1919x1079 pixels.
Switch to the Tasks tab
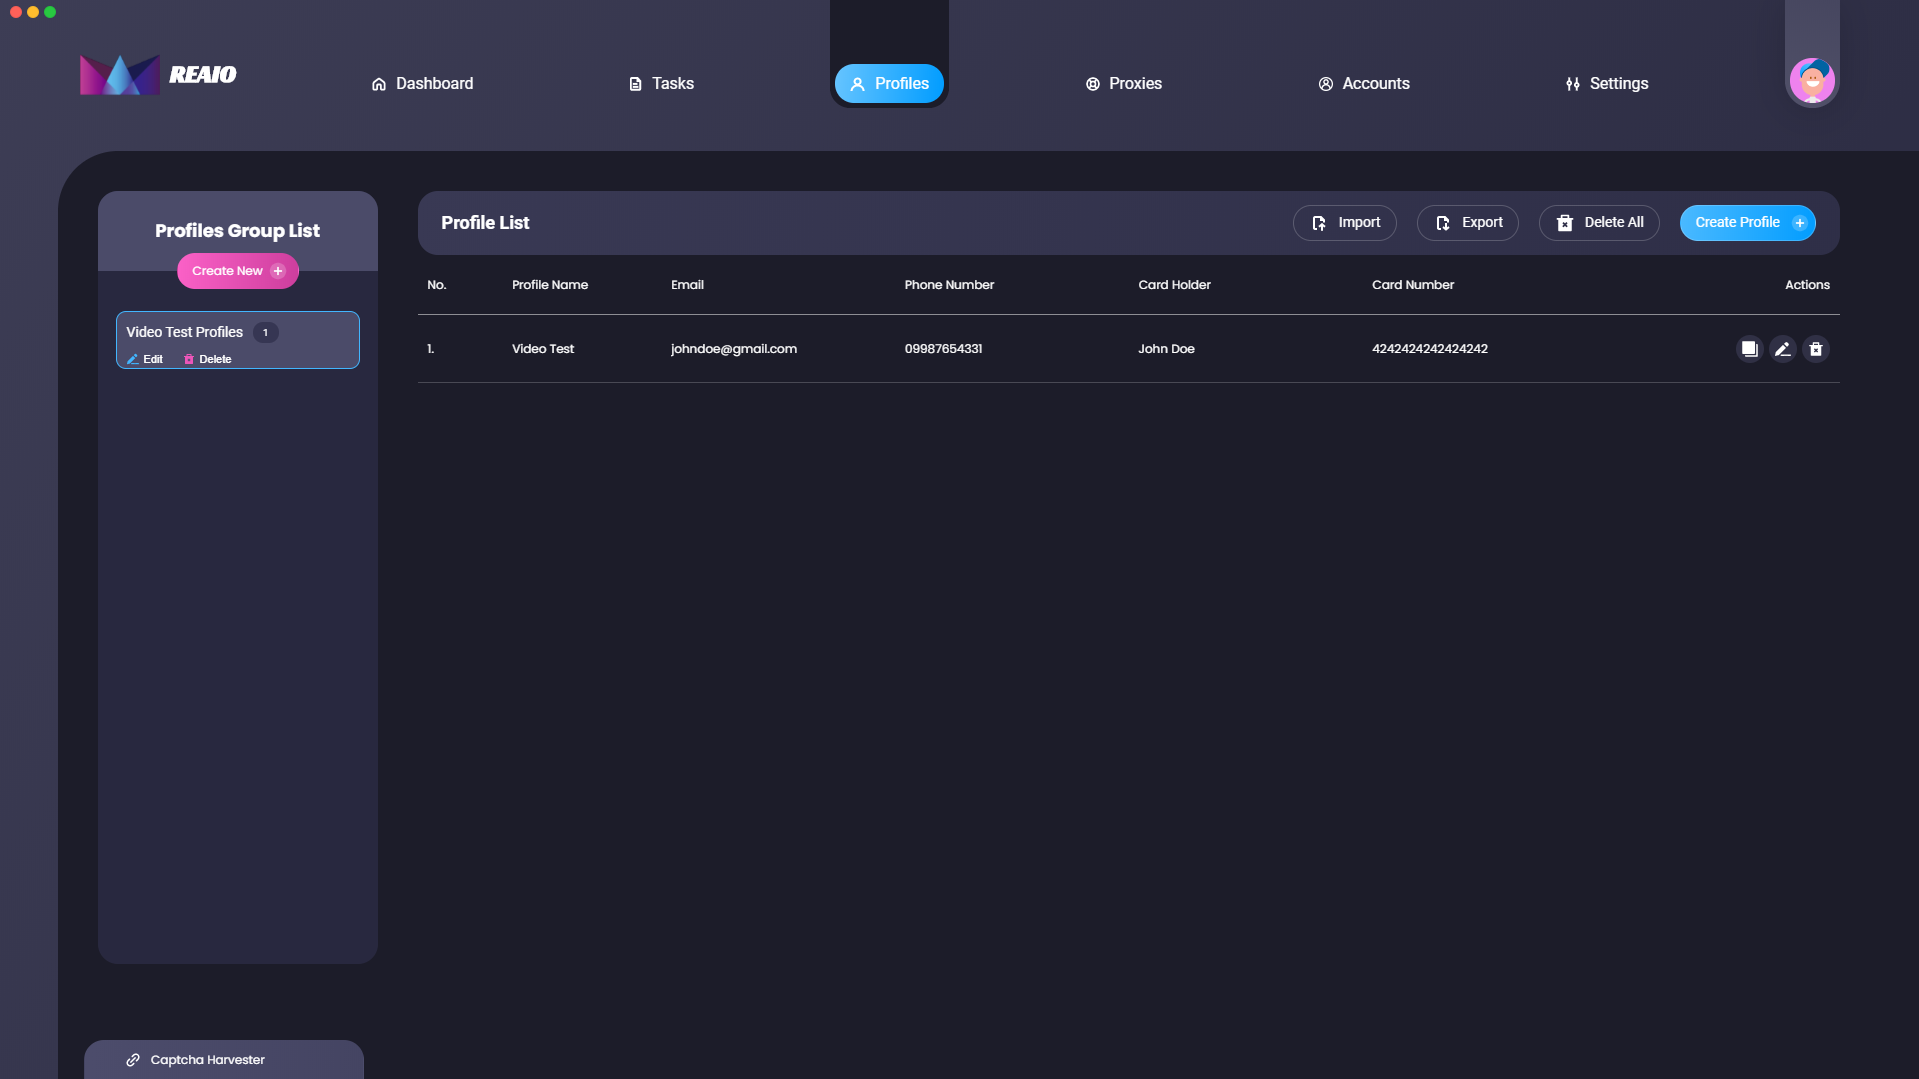(x=661, y=84)
